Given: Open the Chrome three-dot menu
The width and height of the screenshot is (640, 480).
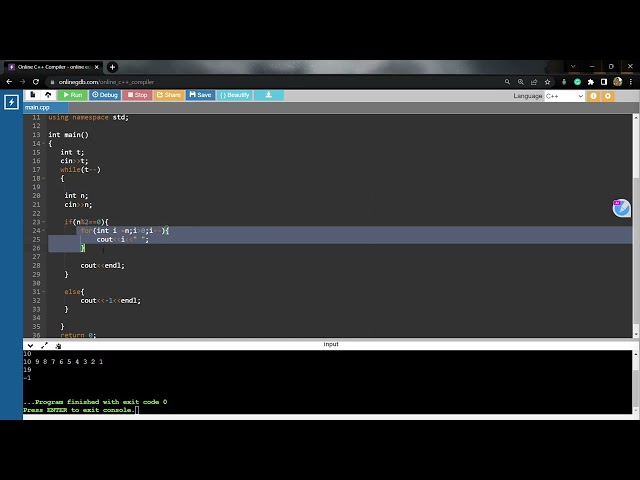Looking at the screenshot, I should coord(631,82).
